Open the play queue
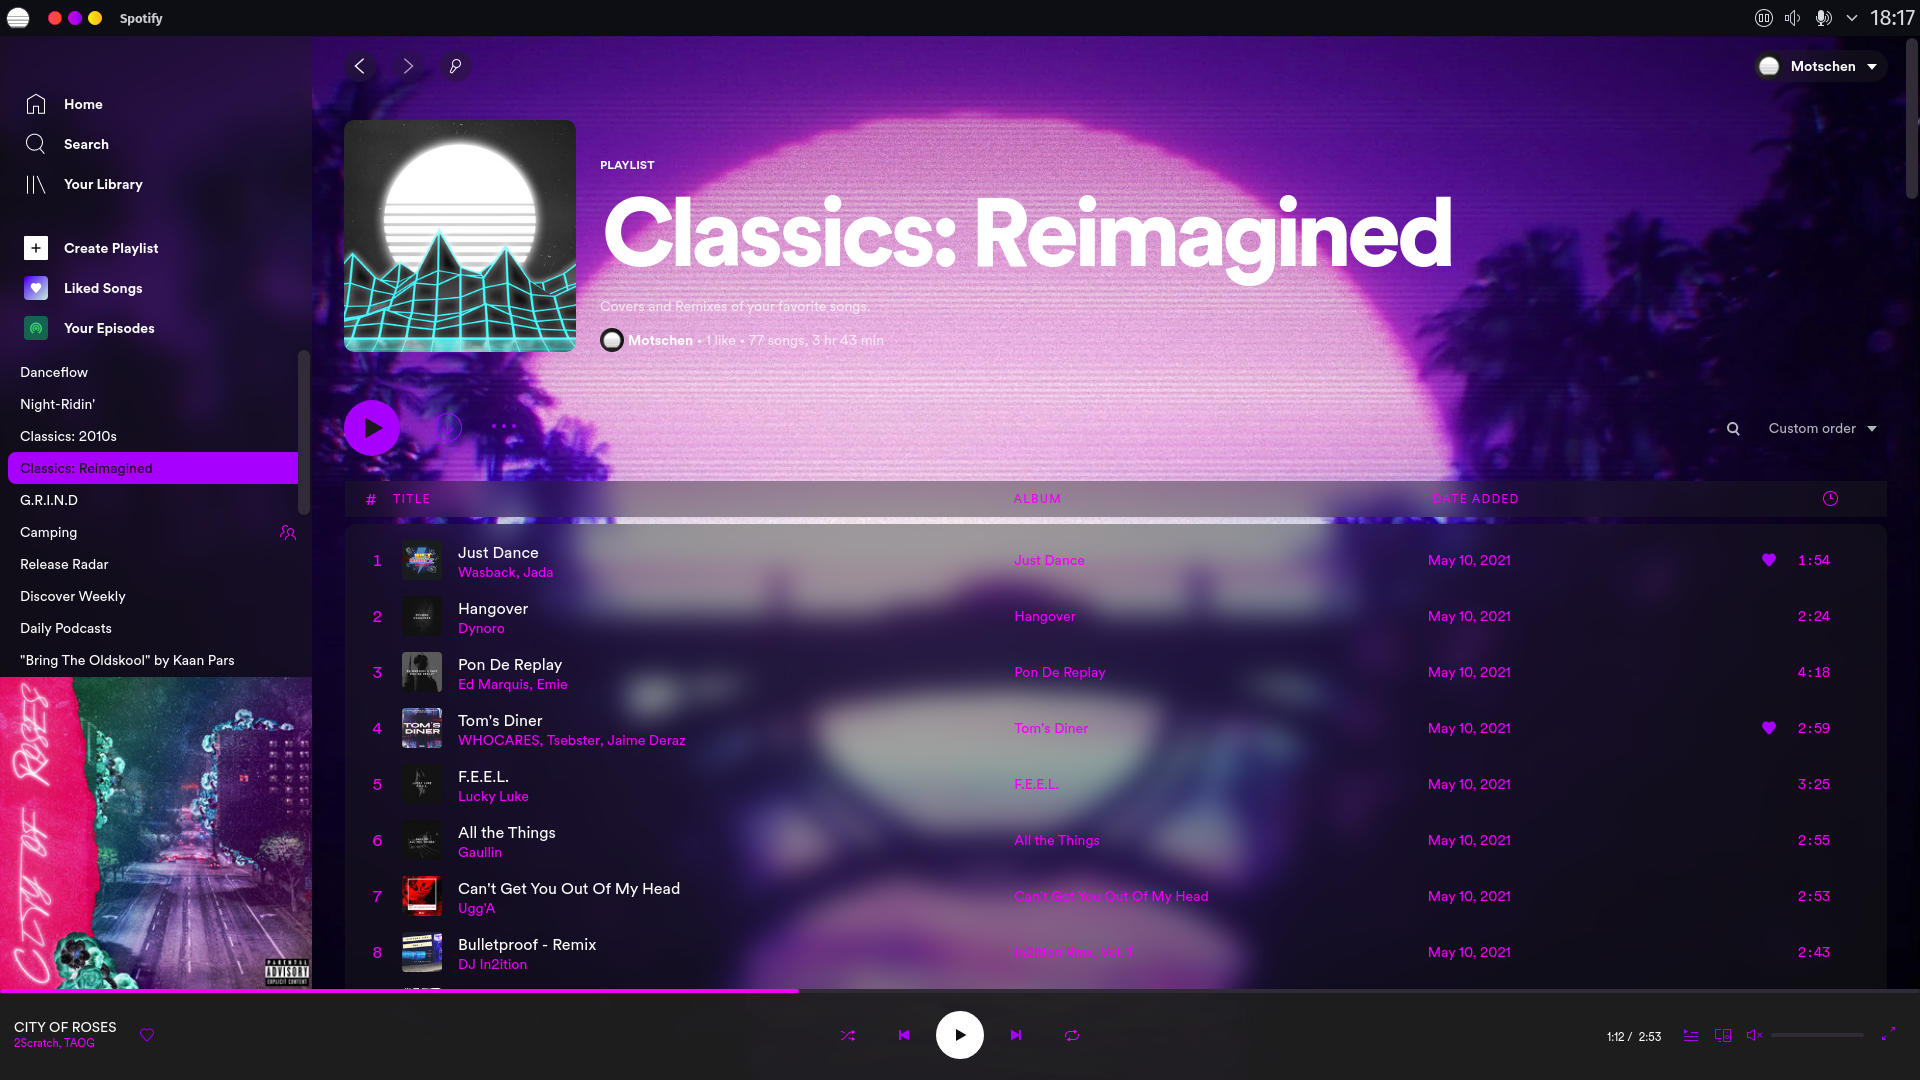 click(x=1691, y=1035)
